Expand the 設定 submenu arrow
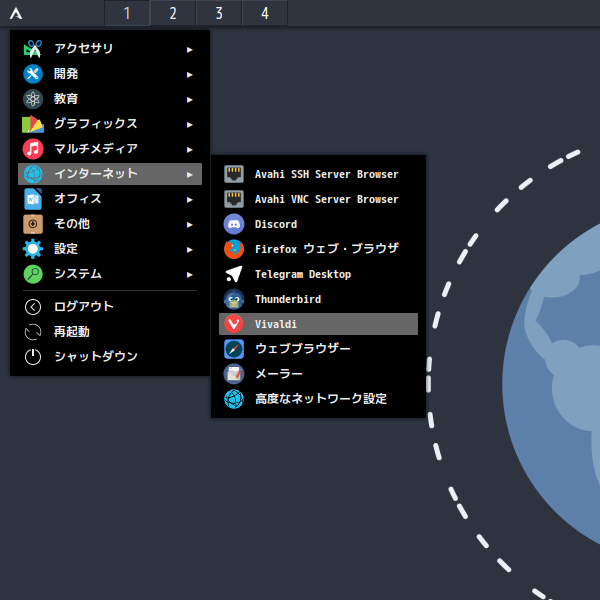Screen dimensions: 600x600 190,249
